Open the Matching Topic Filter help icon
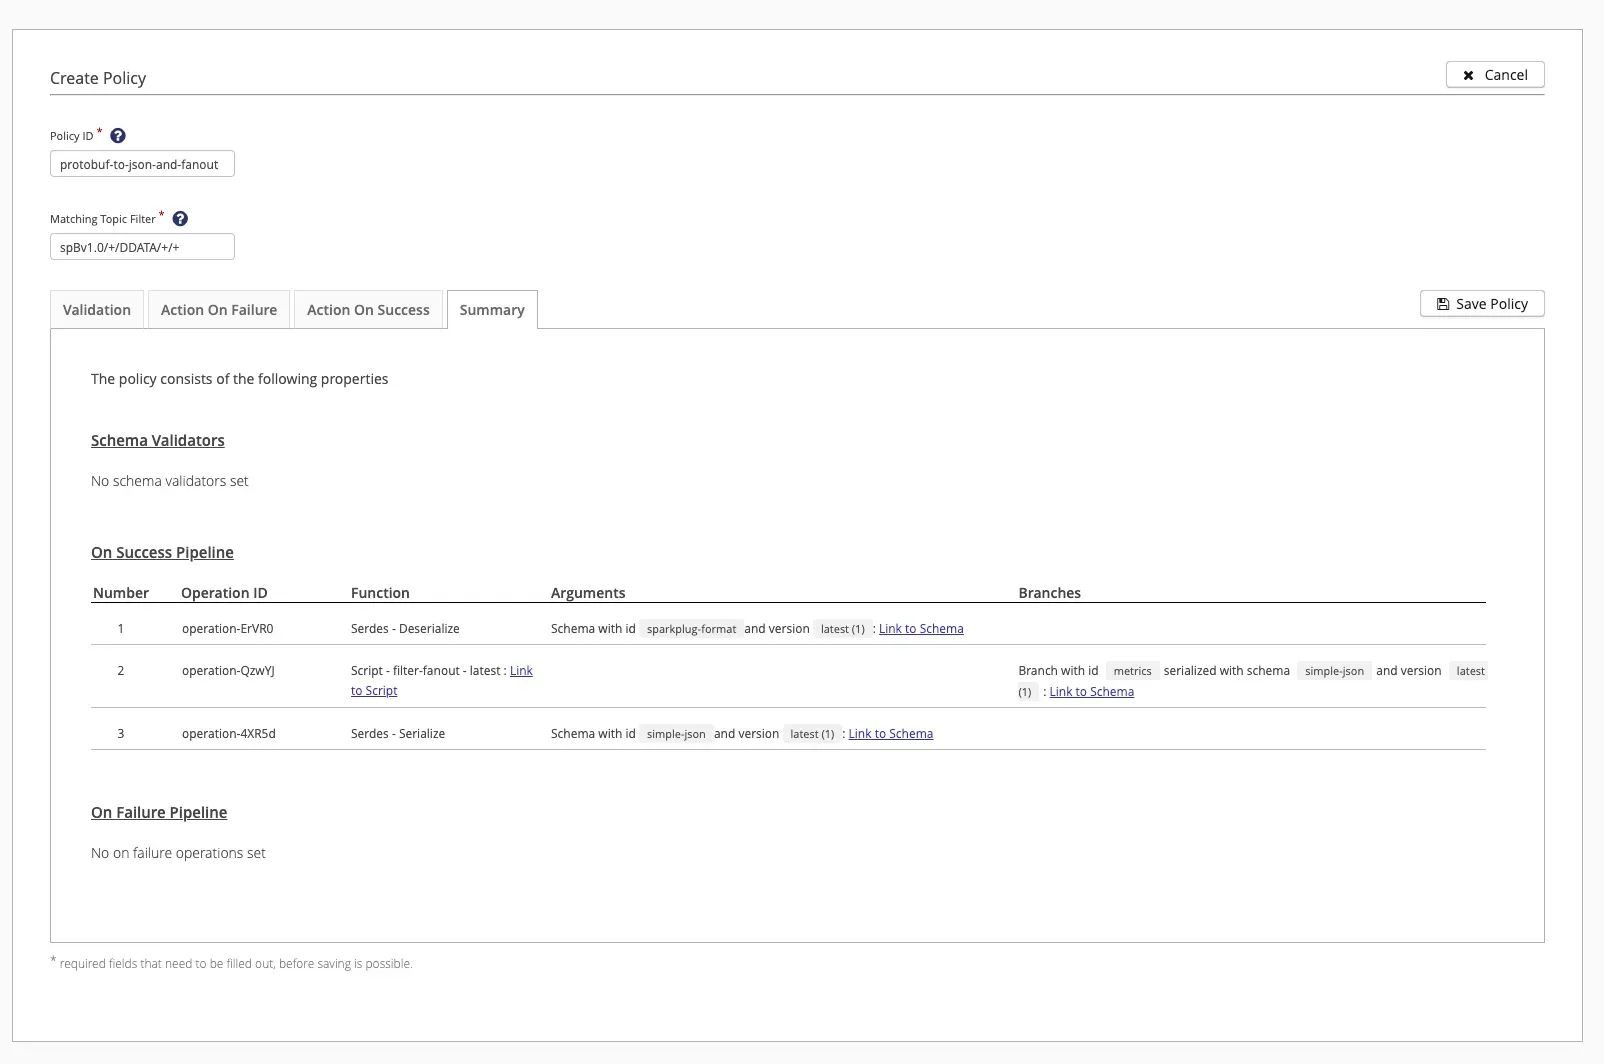Image resolution: width=1604 pixels, height=1064 pixels. tap(180, 218)
